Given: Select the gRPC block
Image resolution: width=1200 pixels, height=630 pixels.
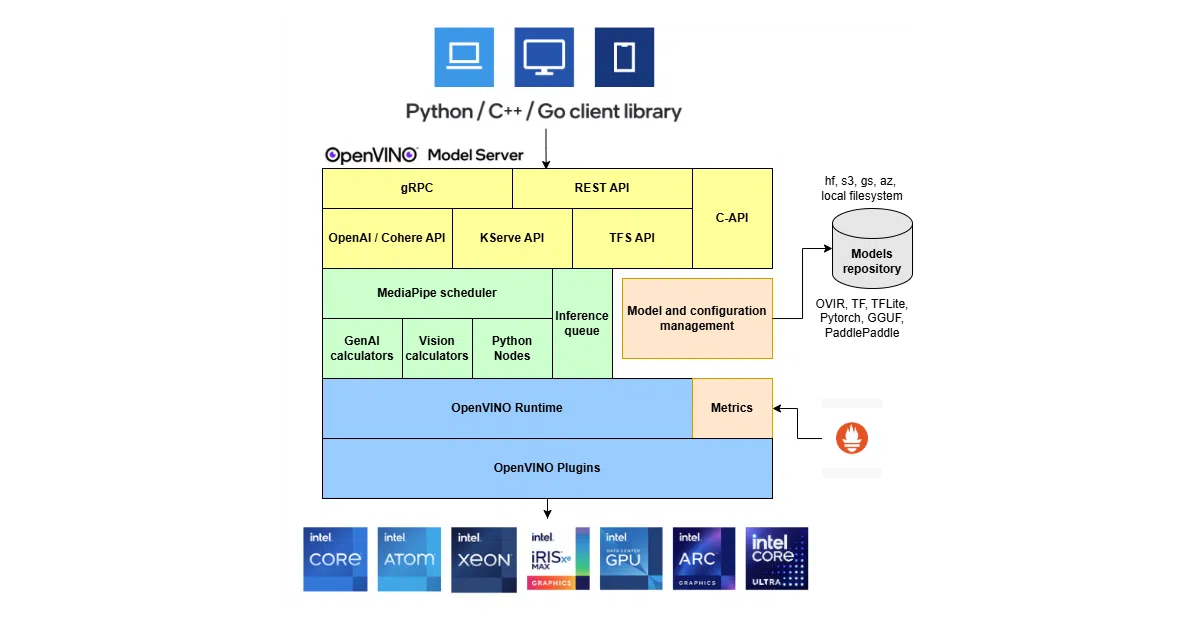Looking at the screenshot, I should click(417, 188).
